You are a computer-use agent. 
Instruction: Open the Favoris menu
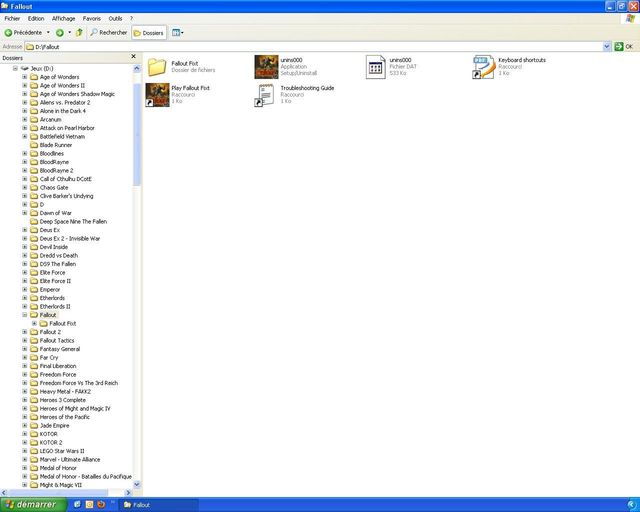91,18
